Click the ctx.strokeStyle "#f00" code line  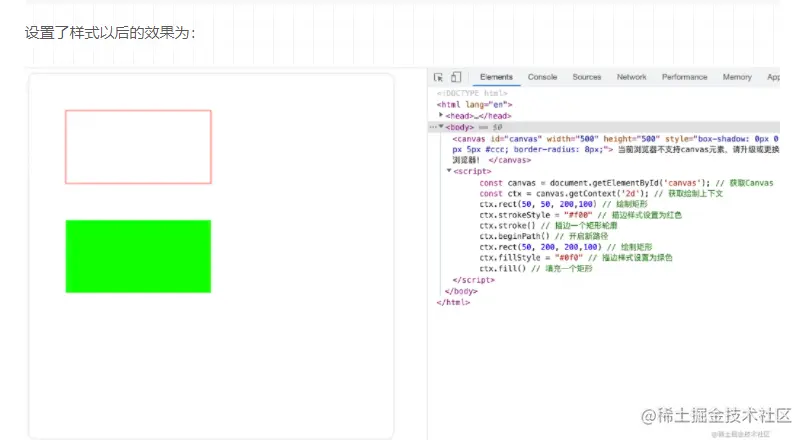tap(581, 215)
